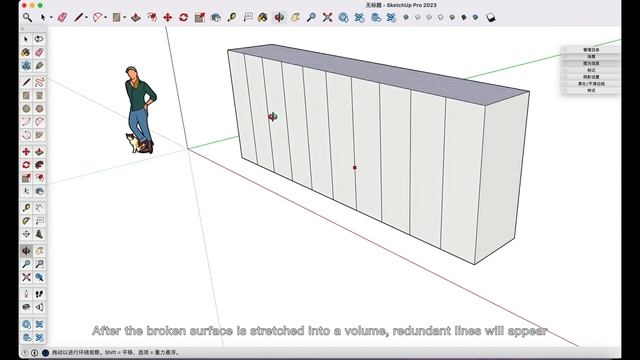Select the Zoom Window tool in left palette
The width and height of the screenshot is (640, 360).
pos(39,264)
